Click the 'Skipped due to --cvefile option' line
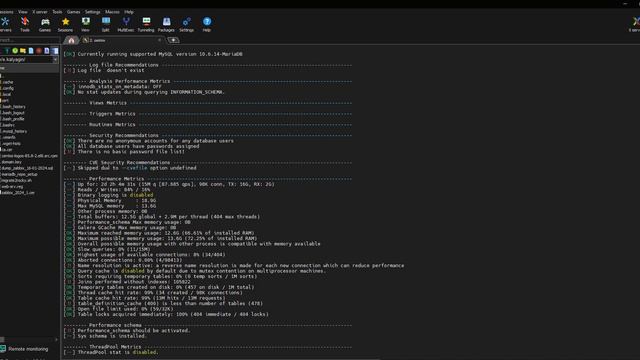The width and height of the screenshot is (640, 360). 130,168
